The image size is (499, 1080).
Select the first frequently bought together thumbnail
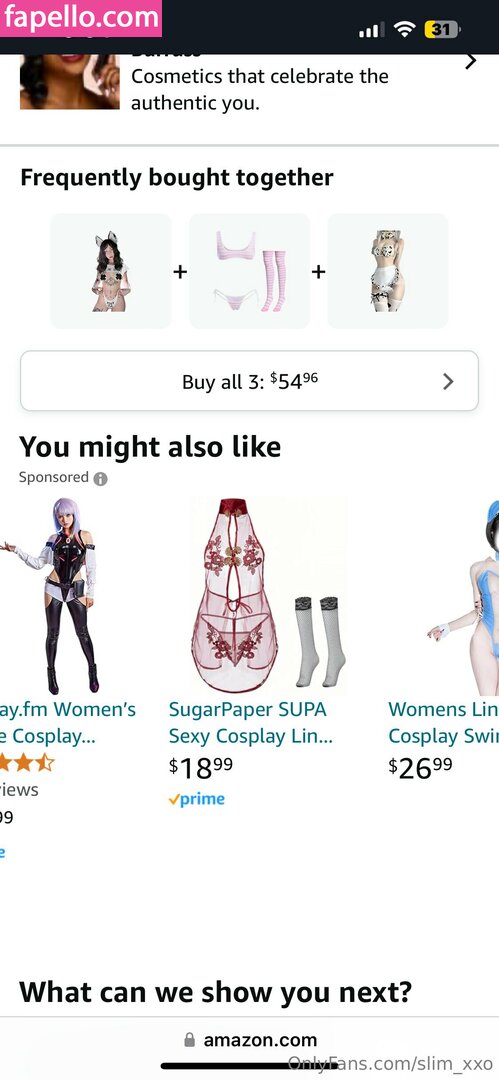(111, 271)
